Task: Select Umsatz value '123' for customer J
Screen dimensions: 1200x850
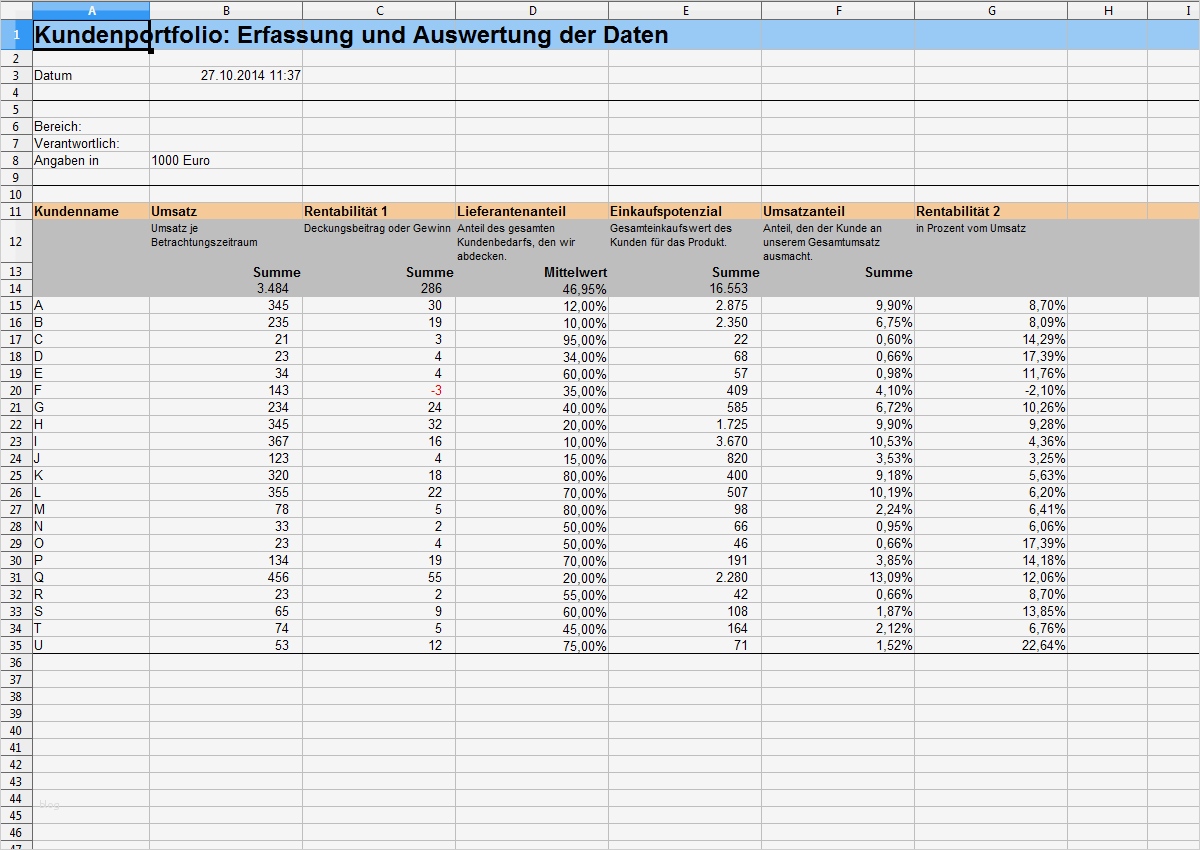Action: point(226,458)
